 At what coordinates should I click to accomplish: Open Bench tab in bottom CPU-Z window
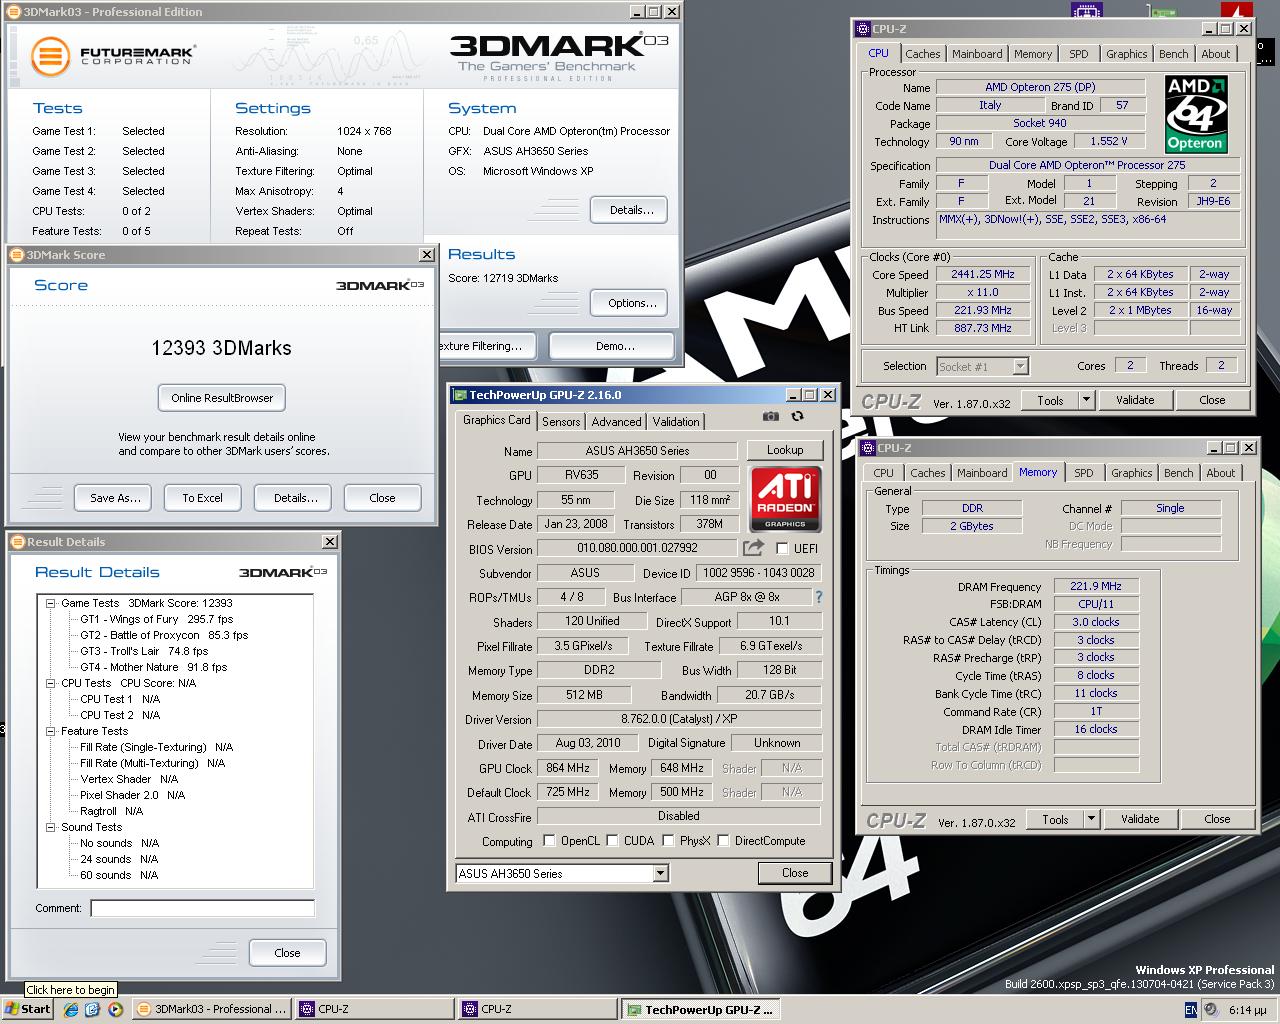[1178, 473]
